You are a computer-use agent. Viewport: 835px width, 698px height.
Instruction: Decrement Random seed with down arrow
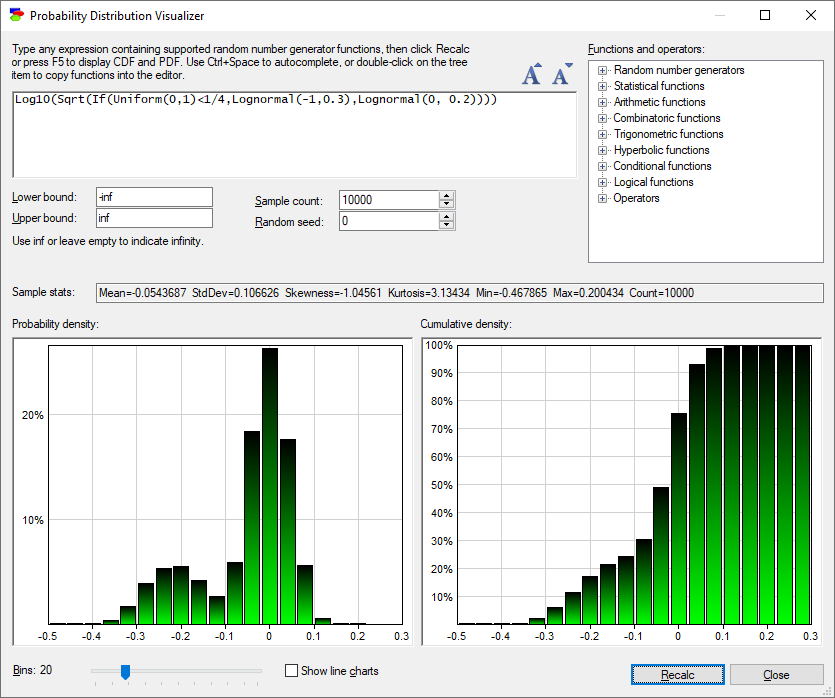pos(447,225)
